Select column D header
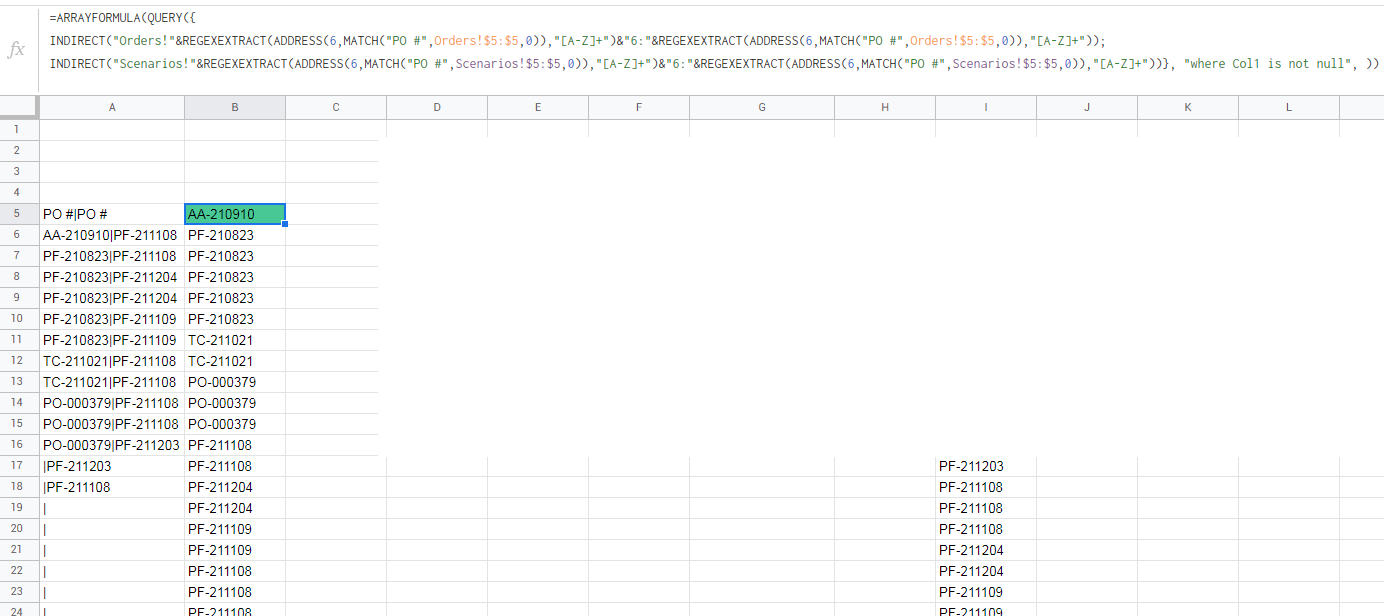The image size is (1384, 616). 437,107
